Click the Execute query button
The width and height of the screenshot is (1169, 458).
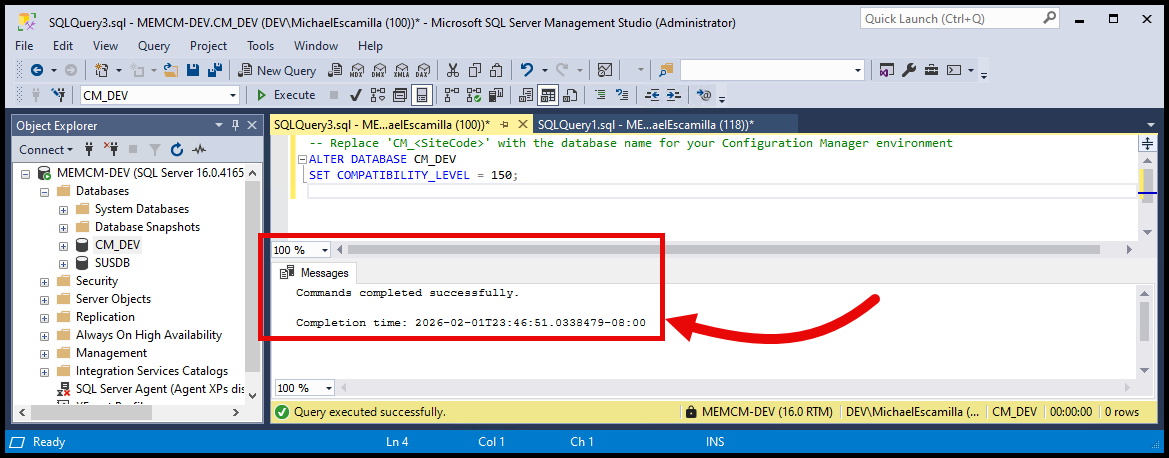point(285,95)
